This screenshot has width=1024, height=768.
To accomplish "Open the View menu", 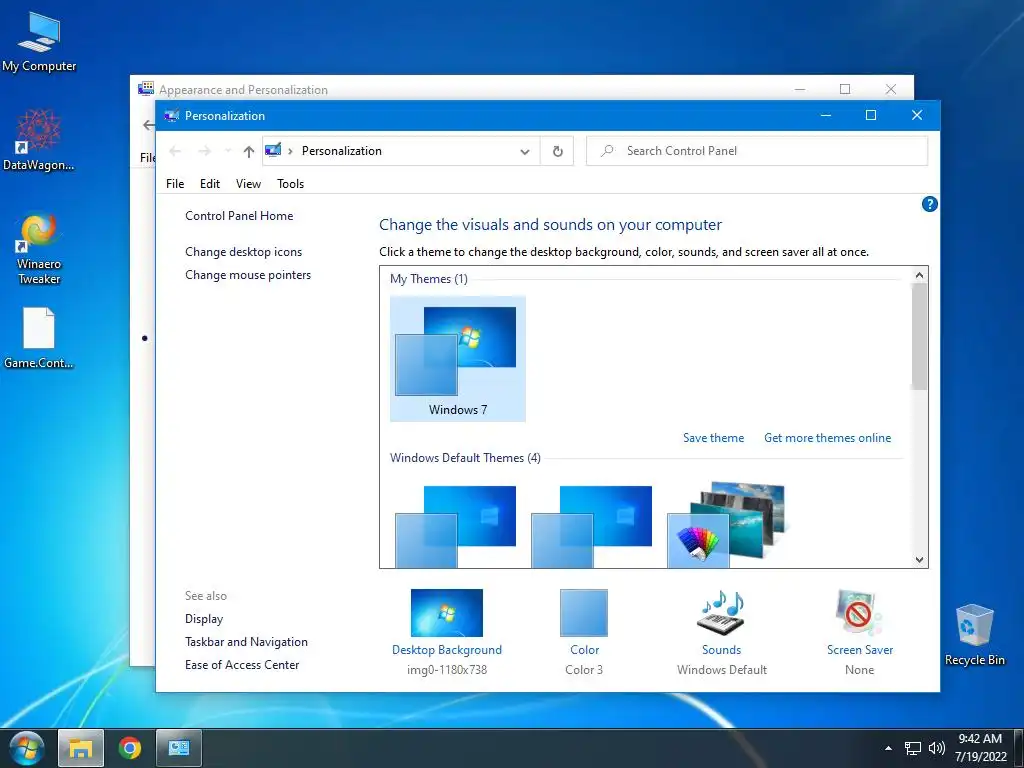I will 248,184.
